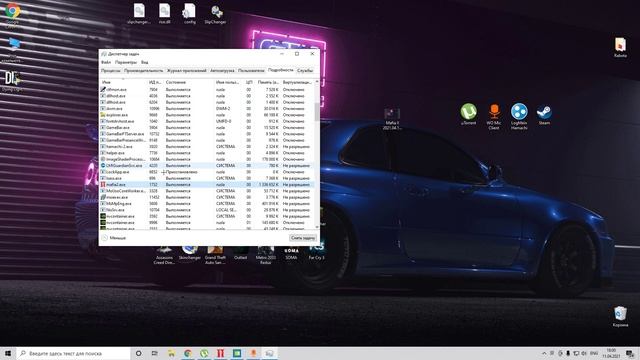Open the Rabota folder on desktop
This screenshot has width=640, height=360.
[620, 47]
